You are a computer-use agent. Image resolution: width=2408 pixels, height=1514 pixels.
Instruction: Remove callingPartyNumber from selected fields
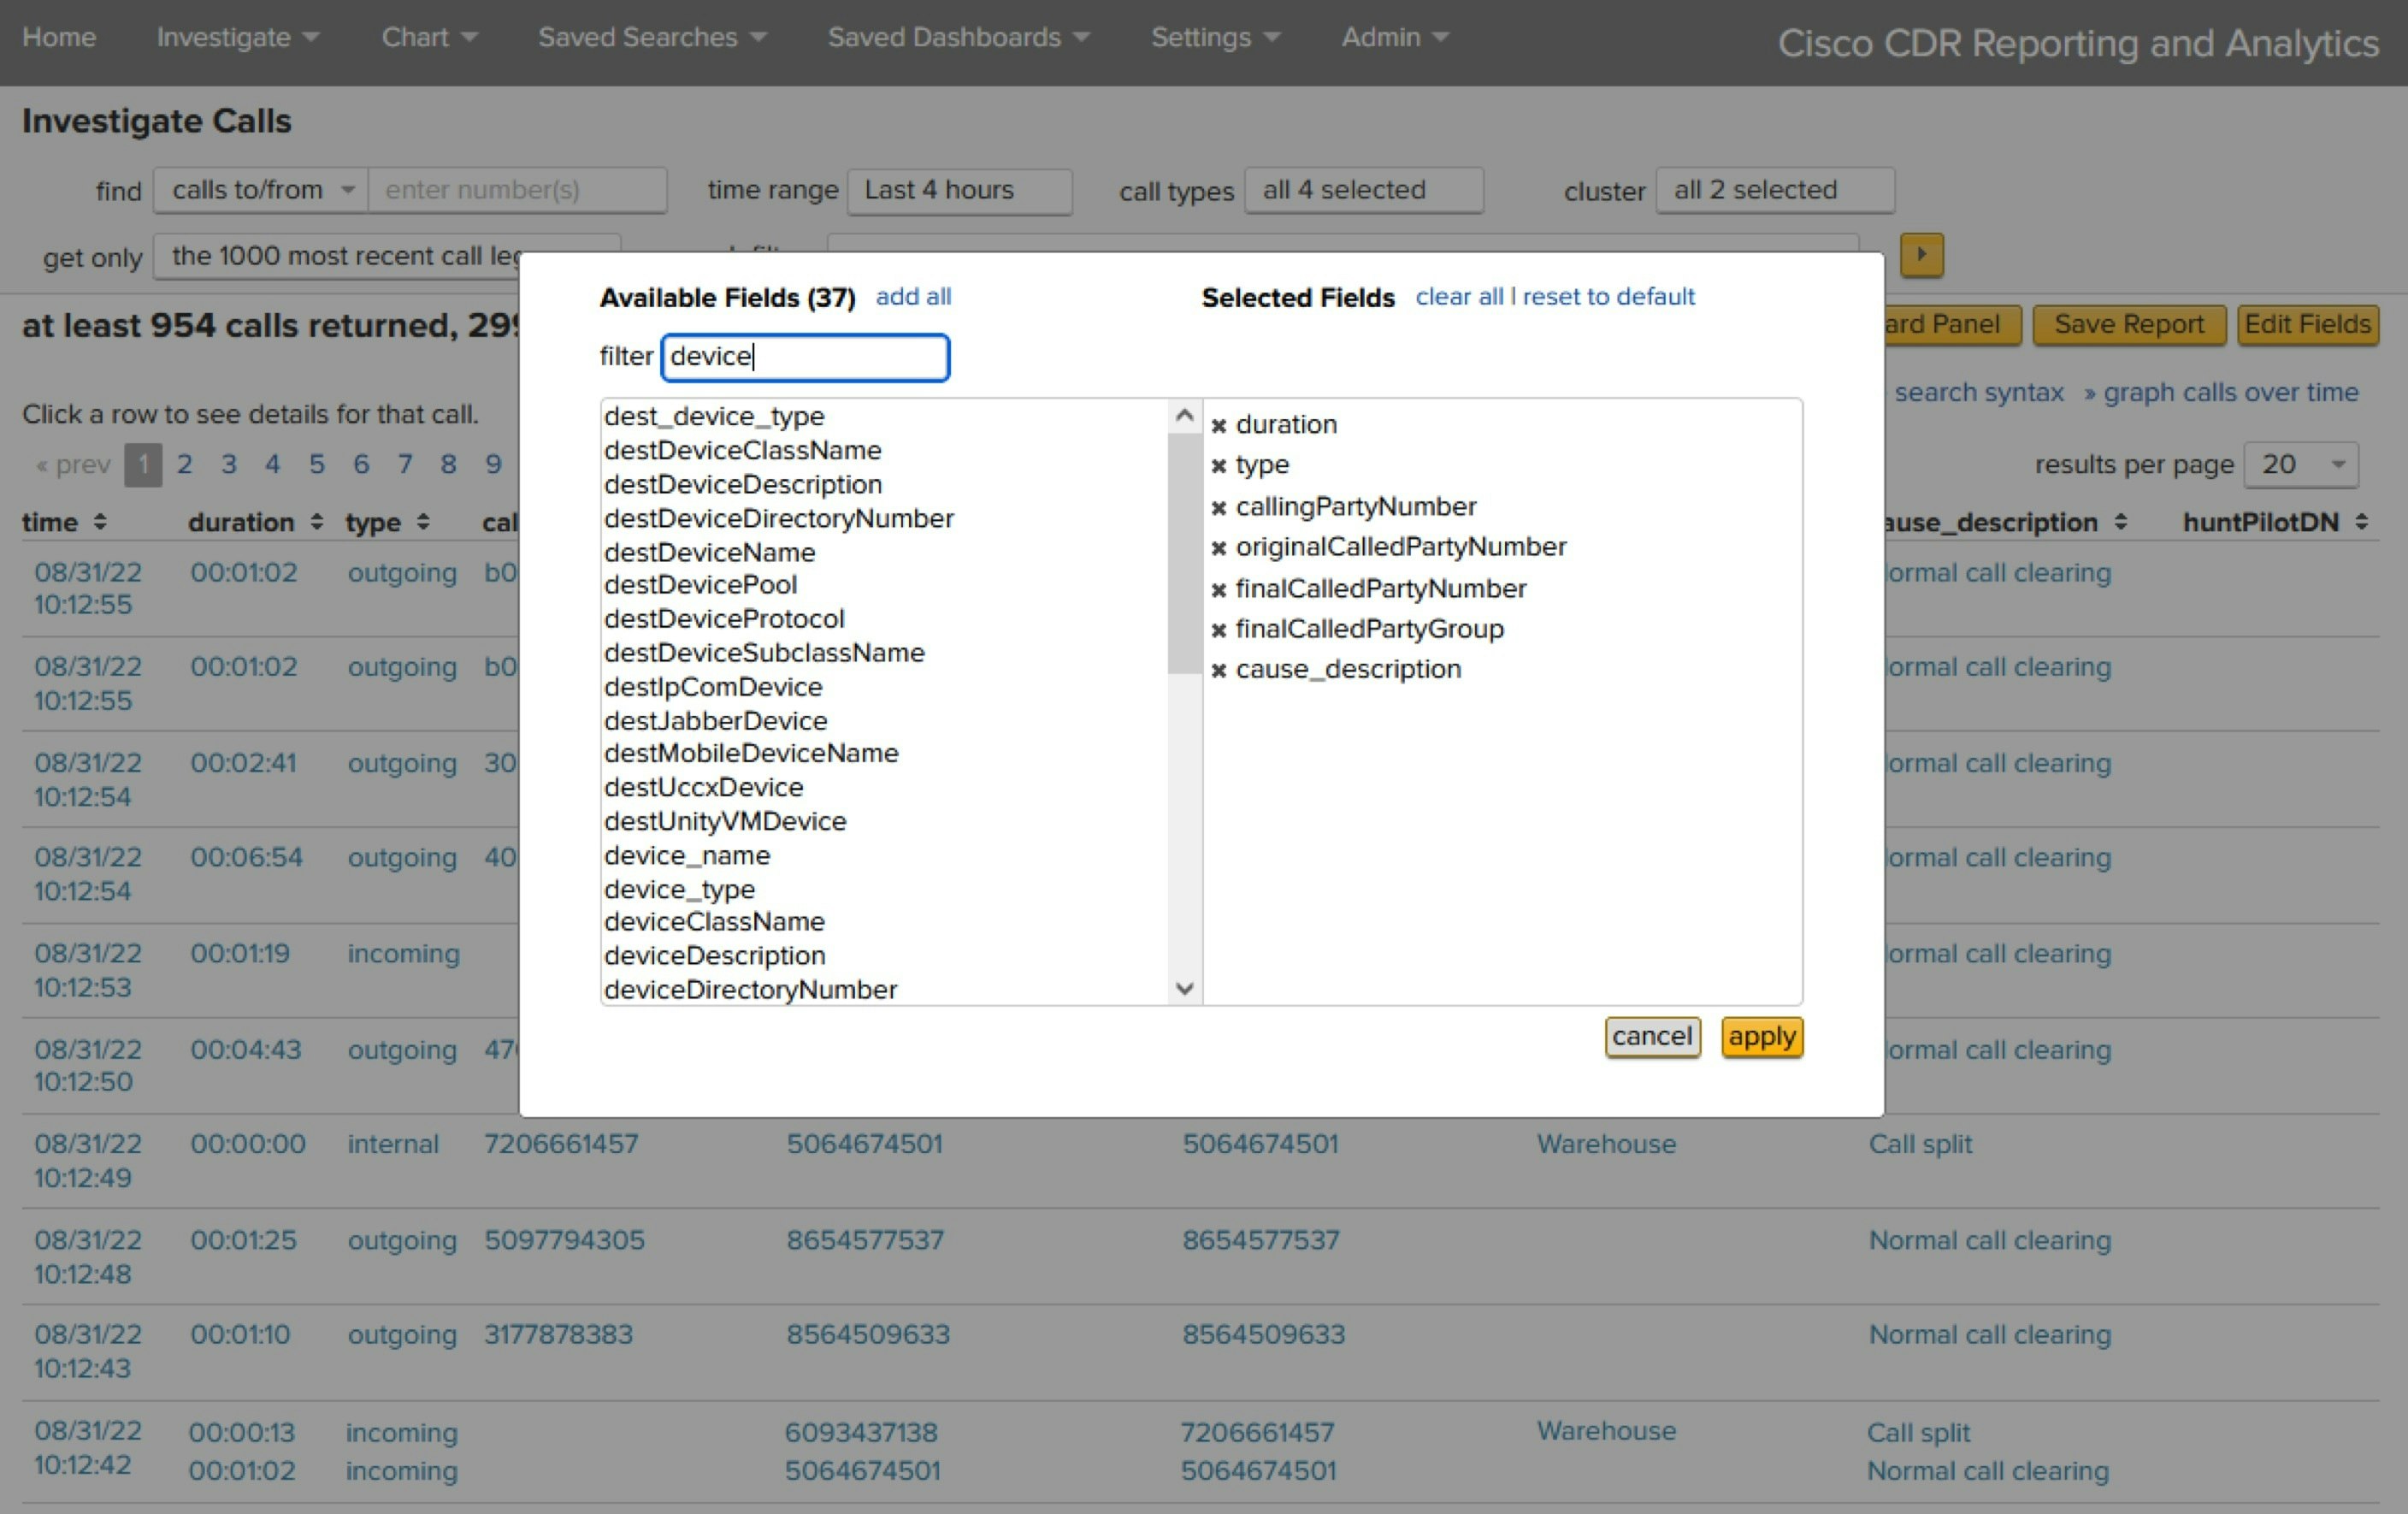click(x=1218, y=508)
